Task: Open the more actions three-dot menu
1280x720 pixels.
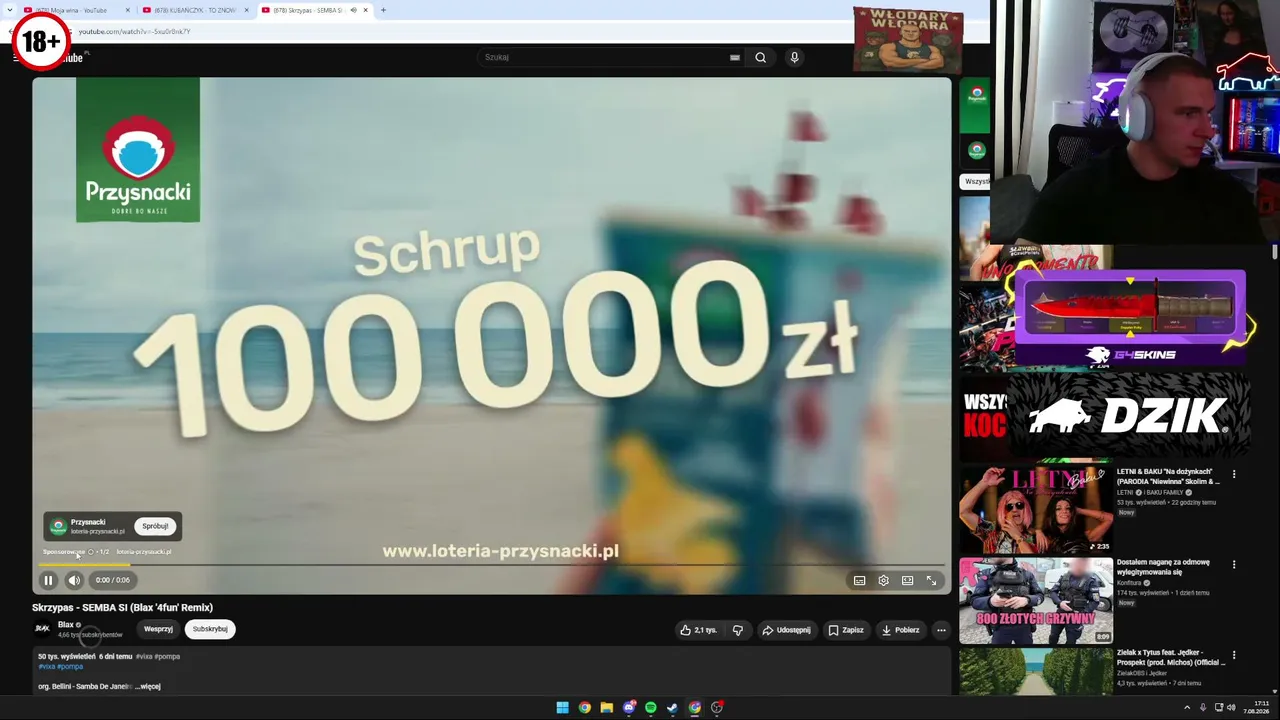Action: (x=941, y=630)
